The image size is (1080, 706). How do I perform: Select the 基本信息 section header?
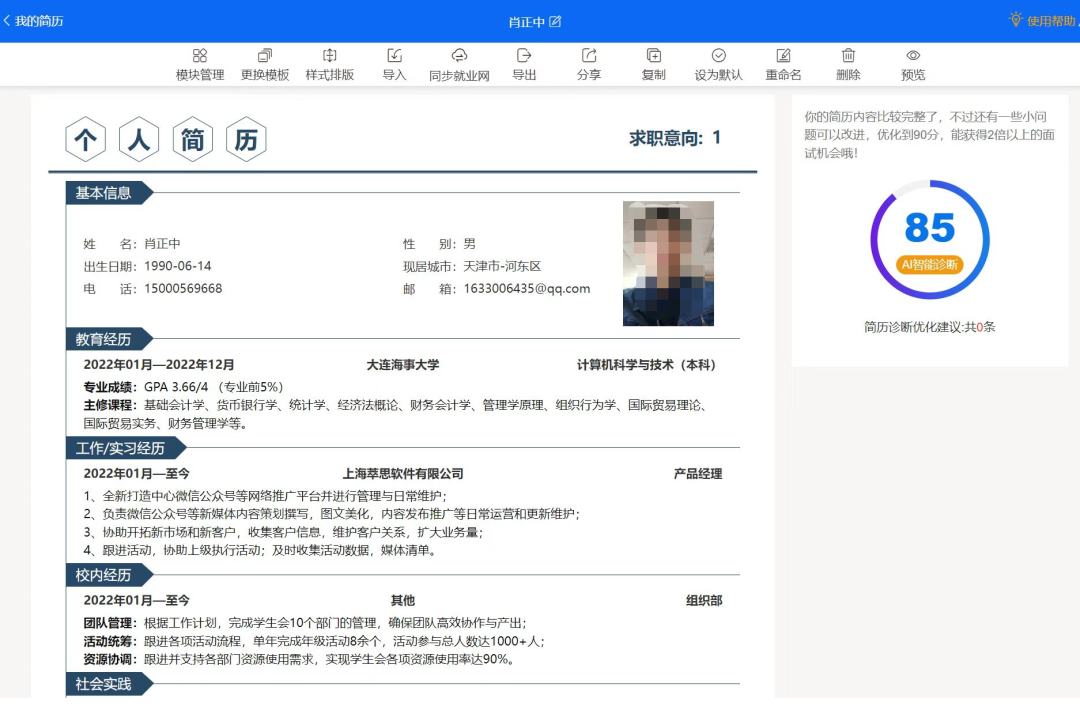(x=104, y=193)
